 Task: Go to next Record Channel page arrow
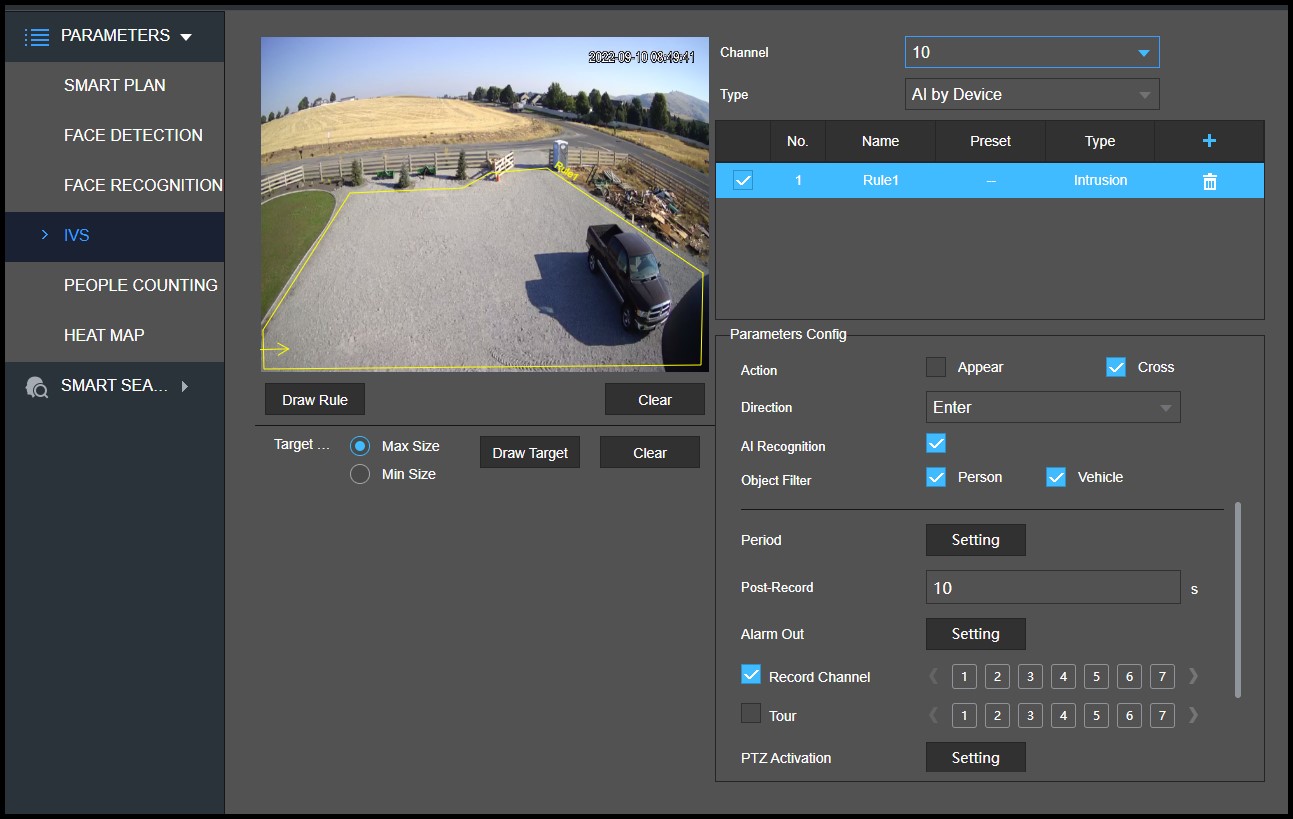point(1193,676)
